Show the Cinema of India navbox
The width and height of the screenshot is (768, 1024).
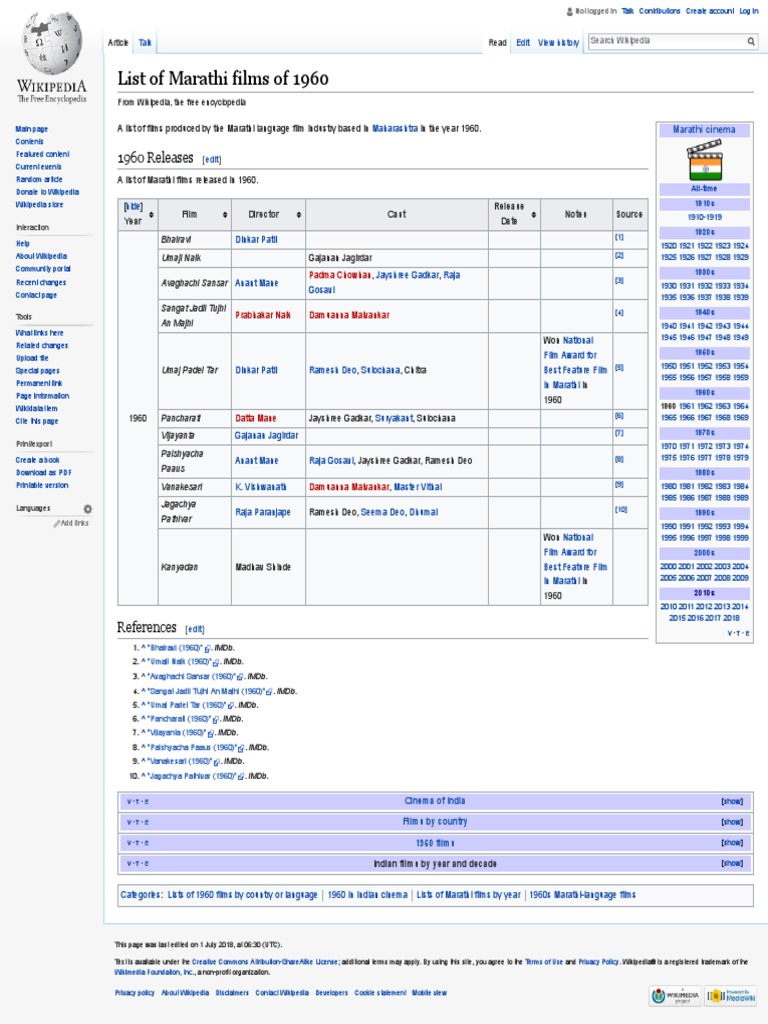click(731, 801)
